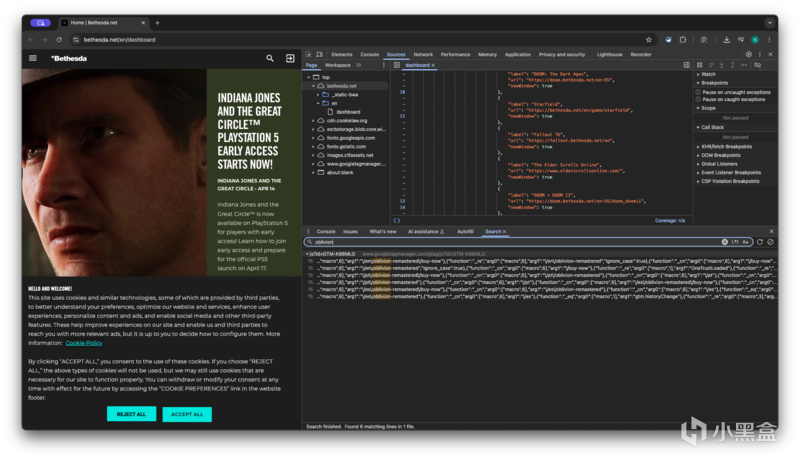The width and height of the screenshot is (800, 459).
Task: Click the Bethesda site search magnifier
Action: click(270, 58)
